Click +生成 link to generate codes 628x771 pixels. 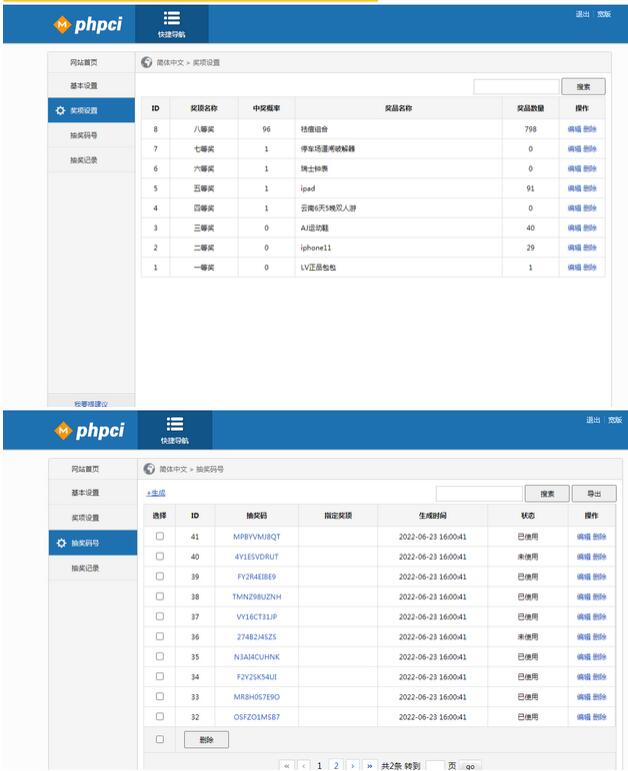(x=156, y=493)
